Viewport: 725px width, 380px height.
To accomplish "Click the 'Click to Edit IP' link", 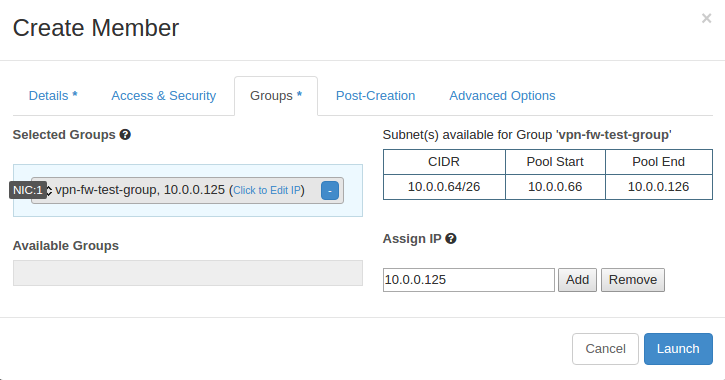I will point(267,190).
